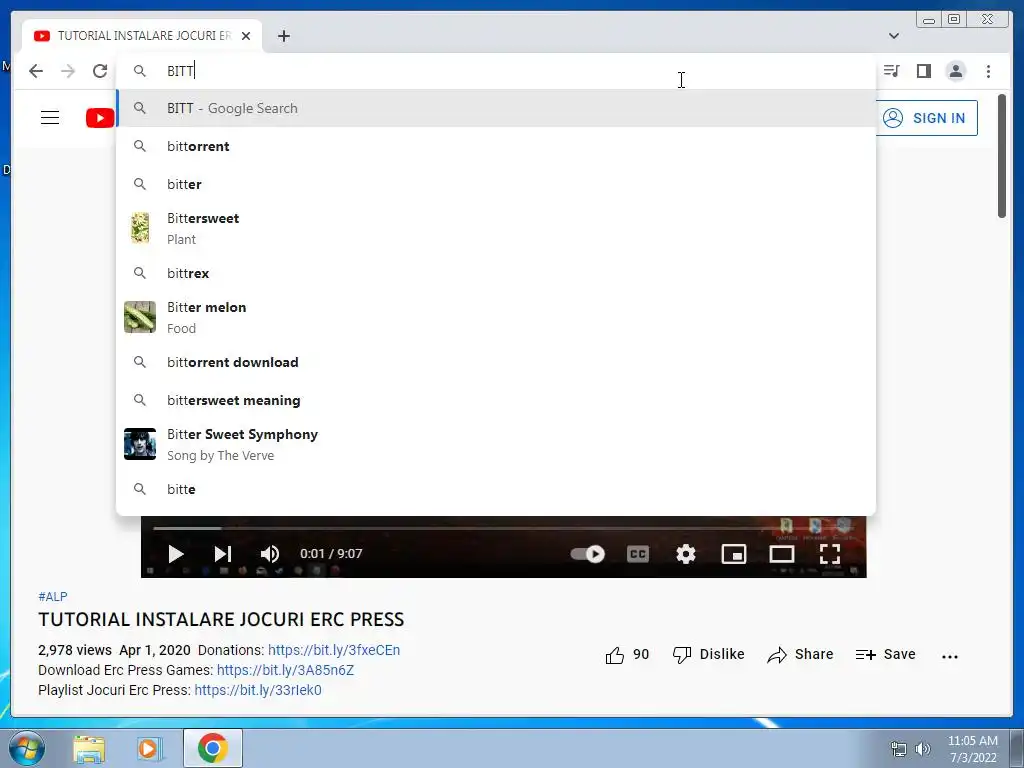The width and height of the screenshot is (1024, 768).
Task: Choose the 'bittorrent' suggestion
Action: (496, 146)
